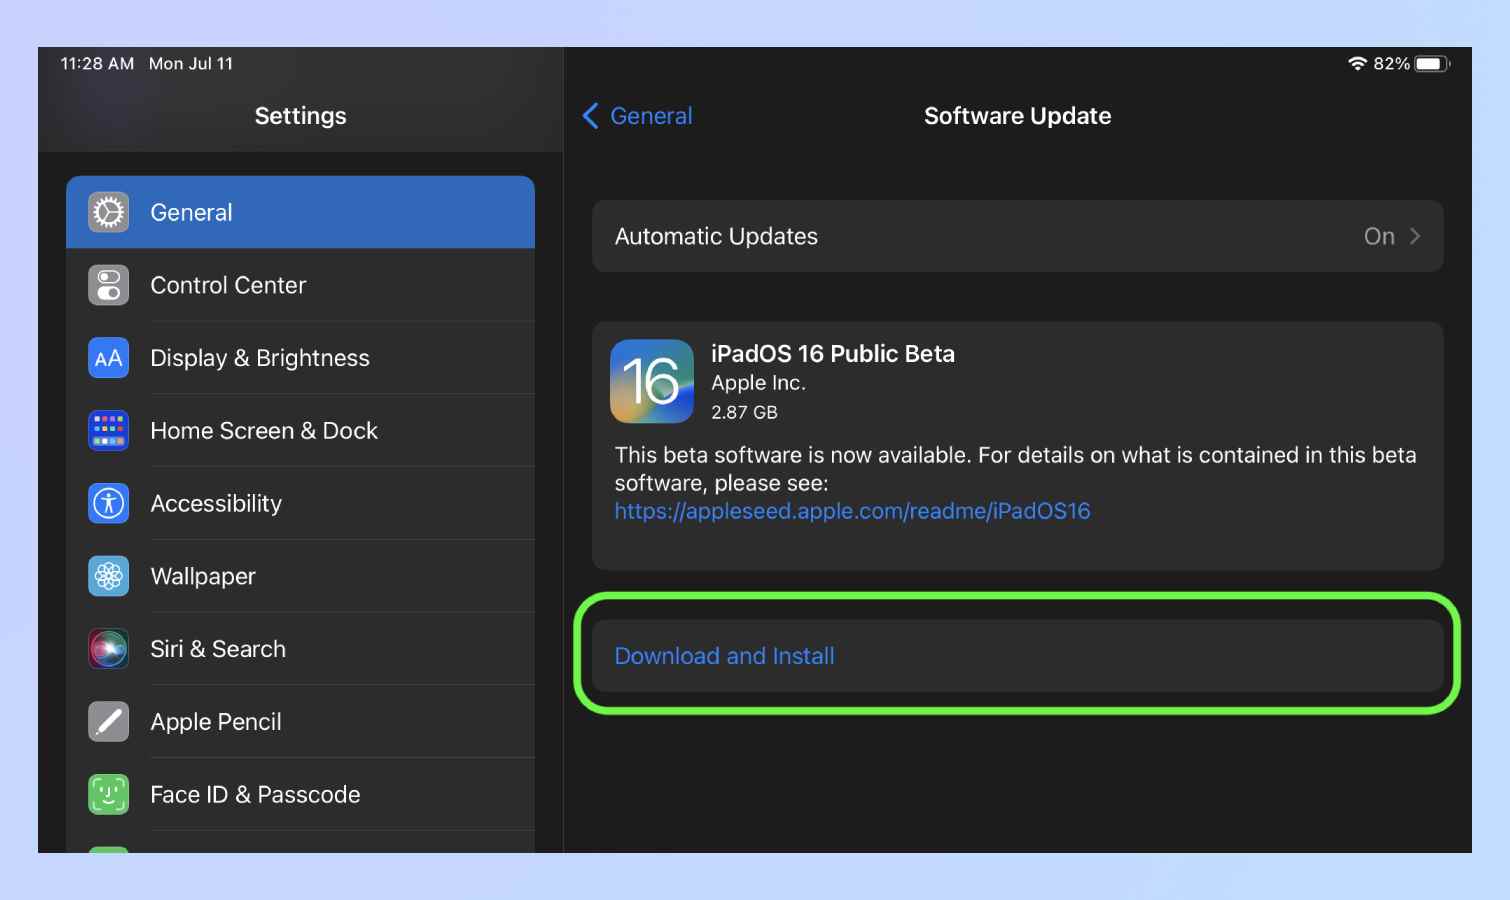Select Display & Brightness in sidebar

(x=300, y=358)
